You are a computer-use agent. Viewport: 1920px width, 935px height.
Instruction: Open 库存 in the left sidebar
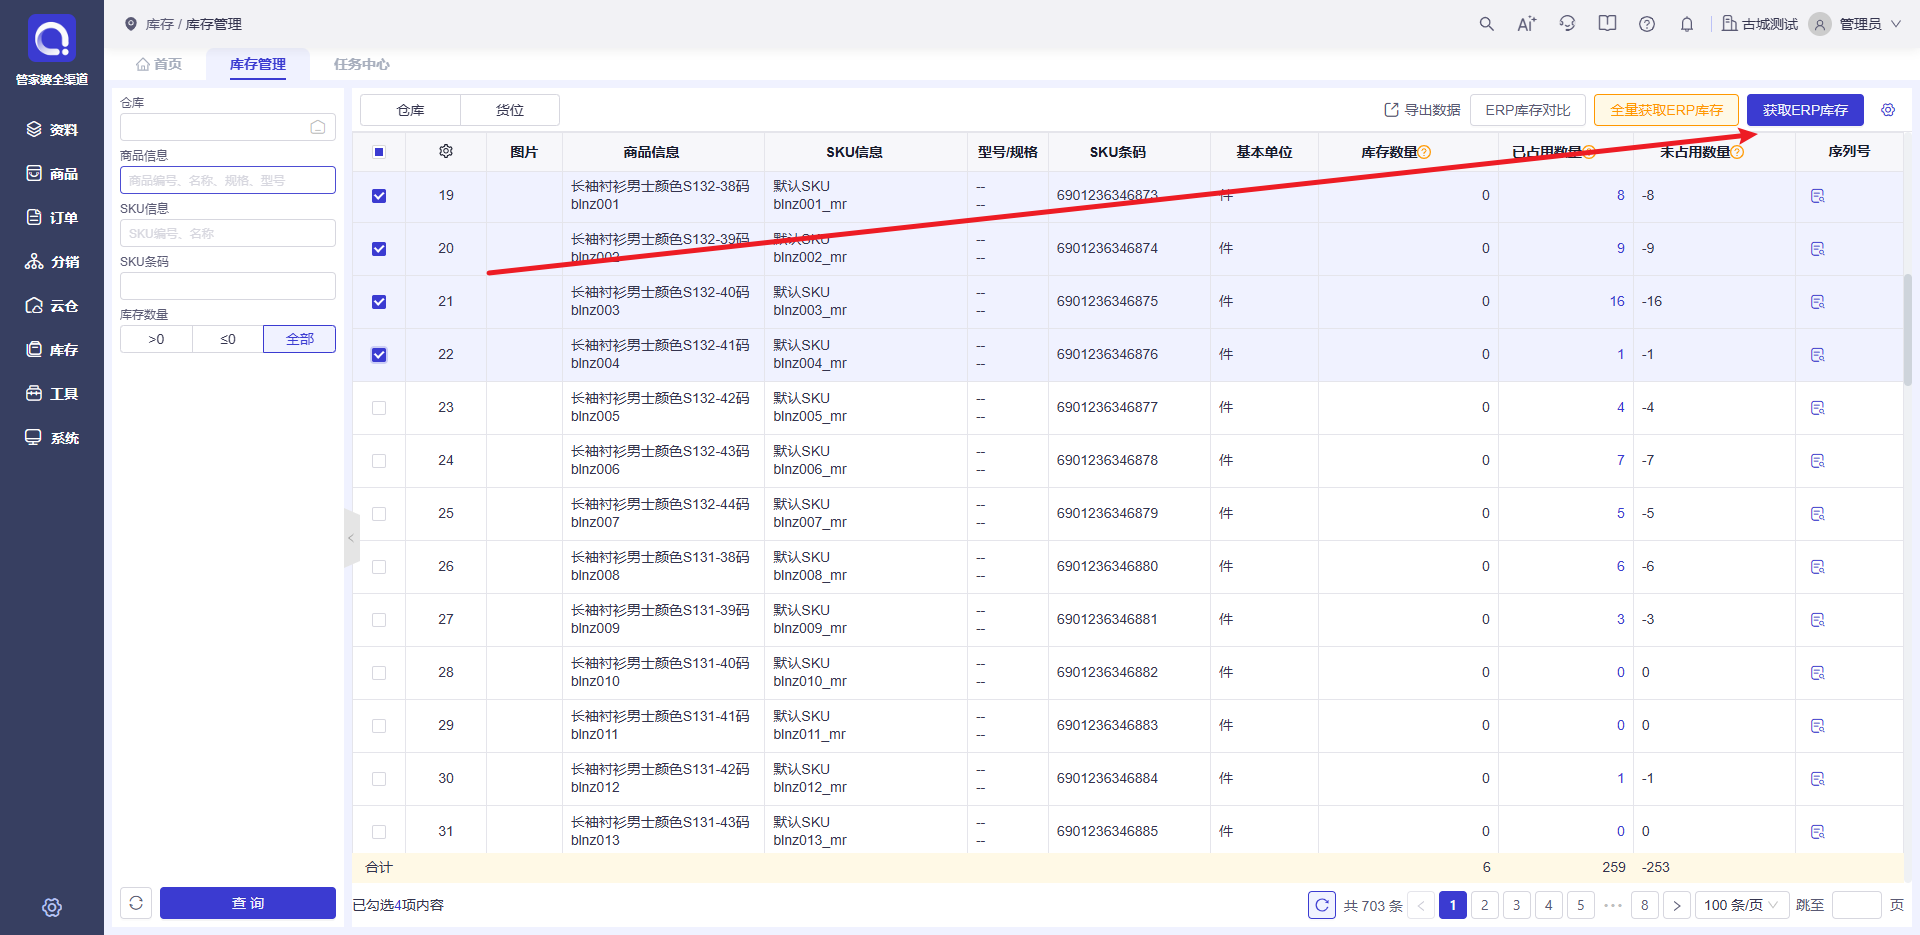click(52, 349)
